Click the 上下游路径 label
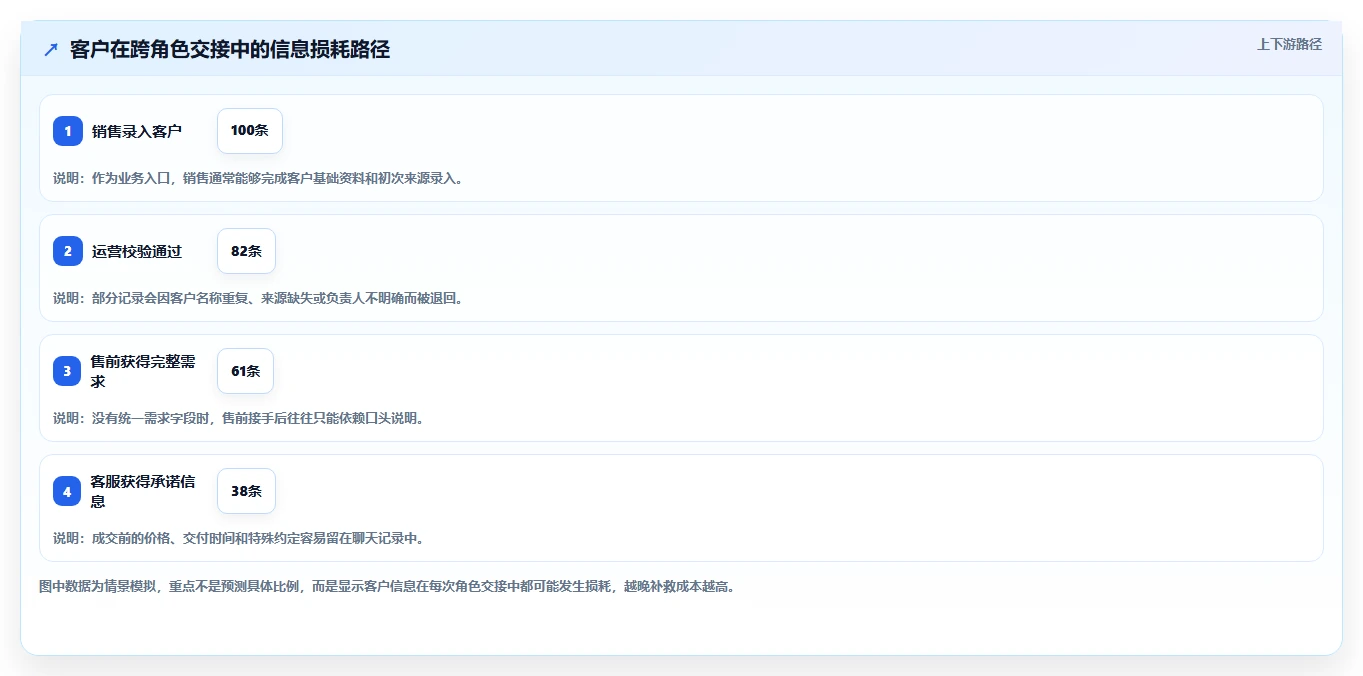 (1289, 44)
